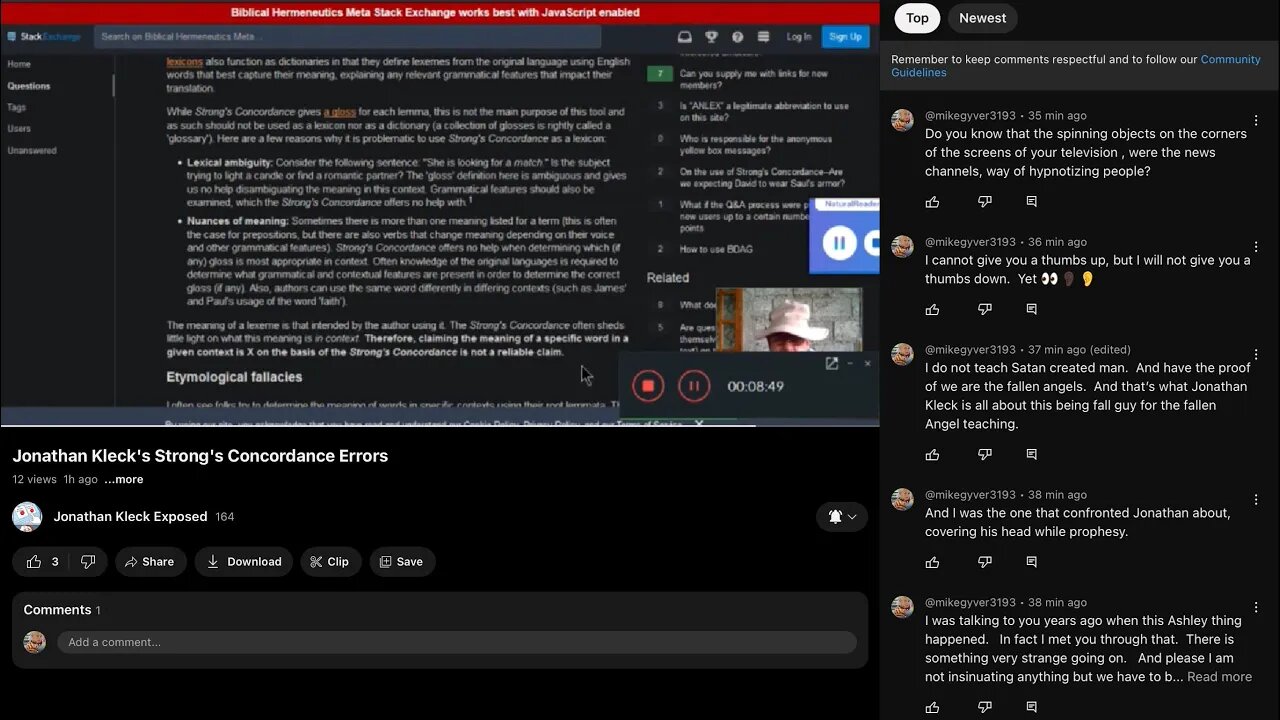This screenshot has width=1280, height=720.
Task: Reply to the 'cannot give you a thumbs up' comment
Action: 1032,310
